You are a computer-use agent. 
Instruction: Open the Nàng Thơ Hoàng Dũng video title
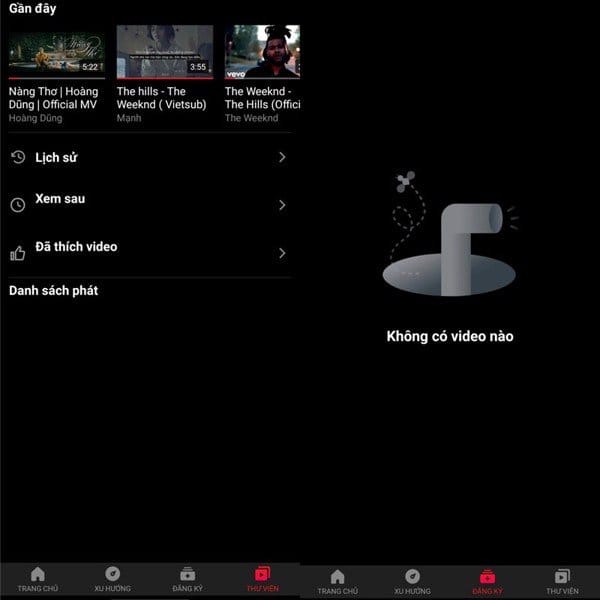coord(56,98)
